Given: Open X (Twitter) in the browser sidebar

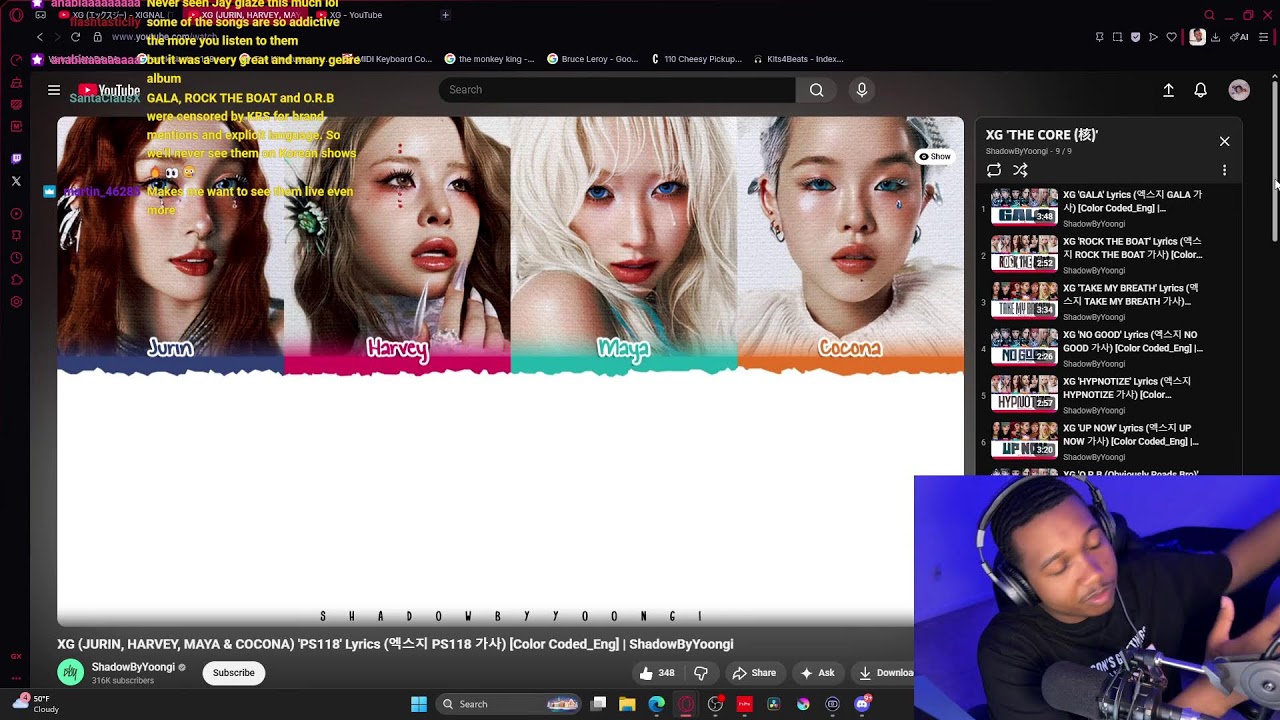Looking at the screenshot, I should (x=16, y=181).
